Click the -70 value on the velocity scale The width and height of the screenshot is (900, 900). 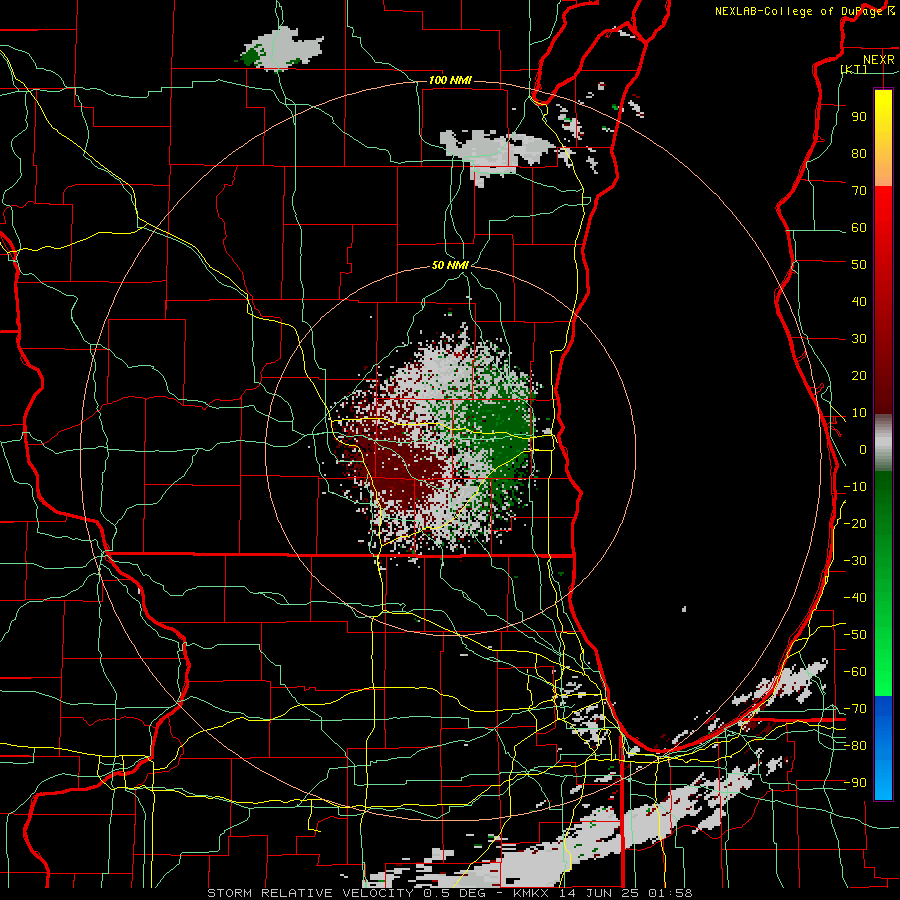pos(855,709)
